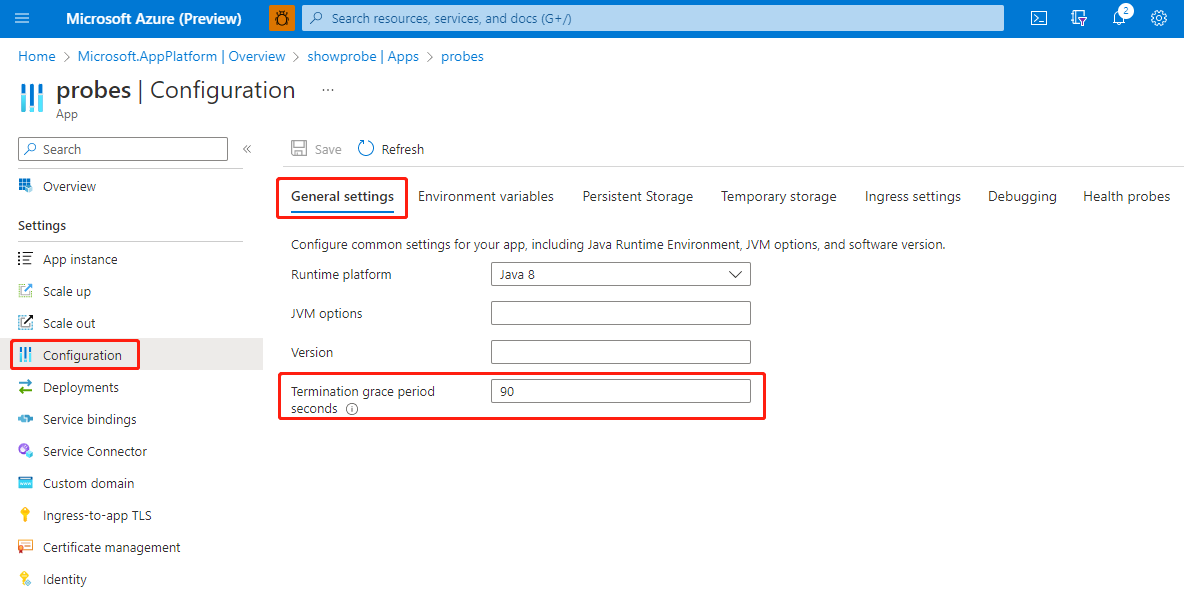Click the Termination grace period field
Viewport: 1184px width, 599px height.
(620, 391)
